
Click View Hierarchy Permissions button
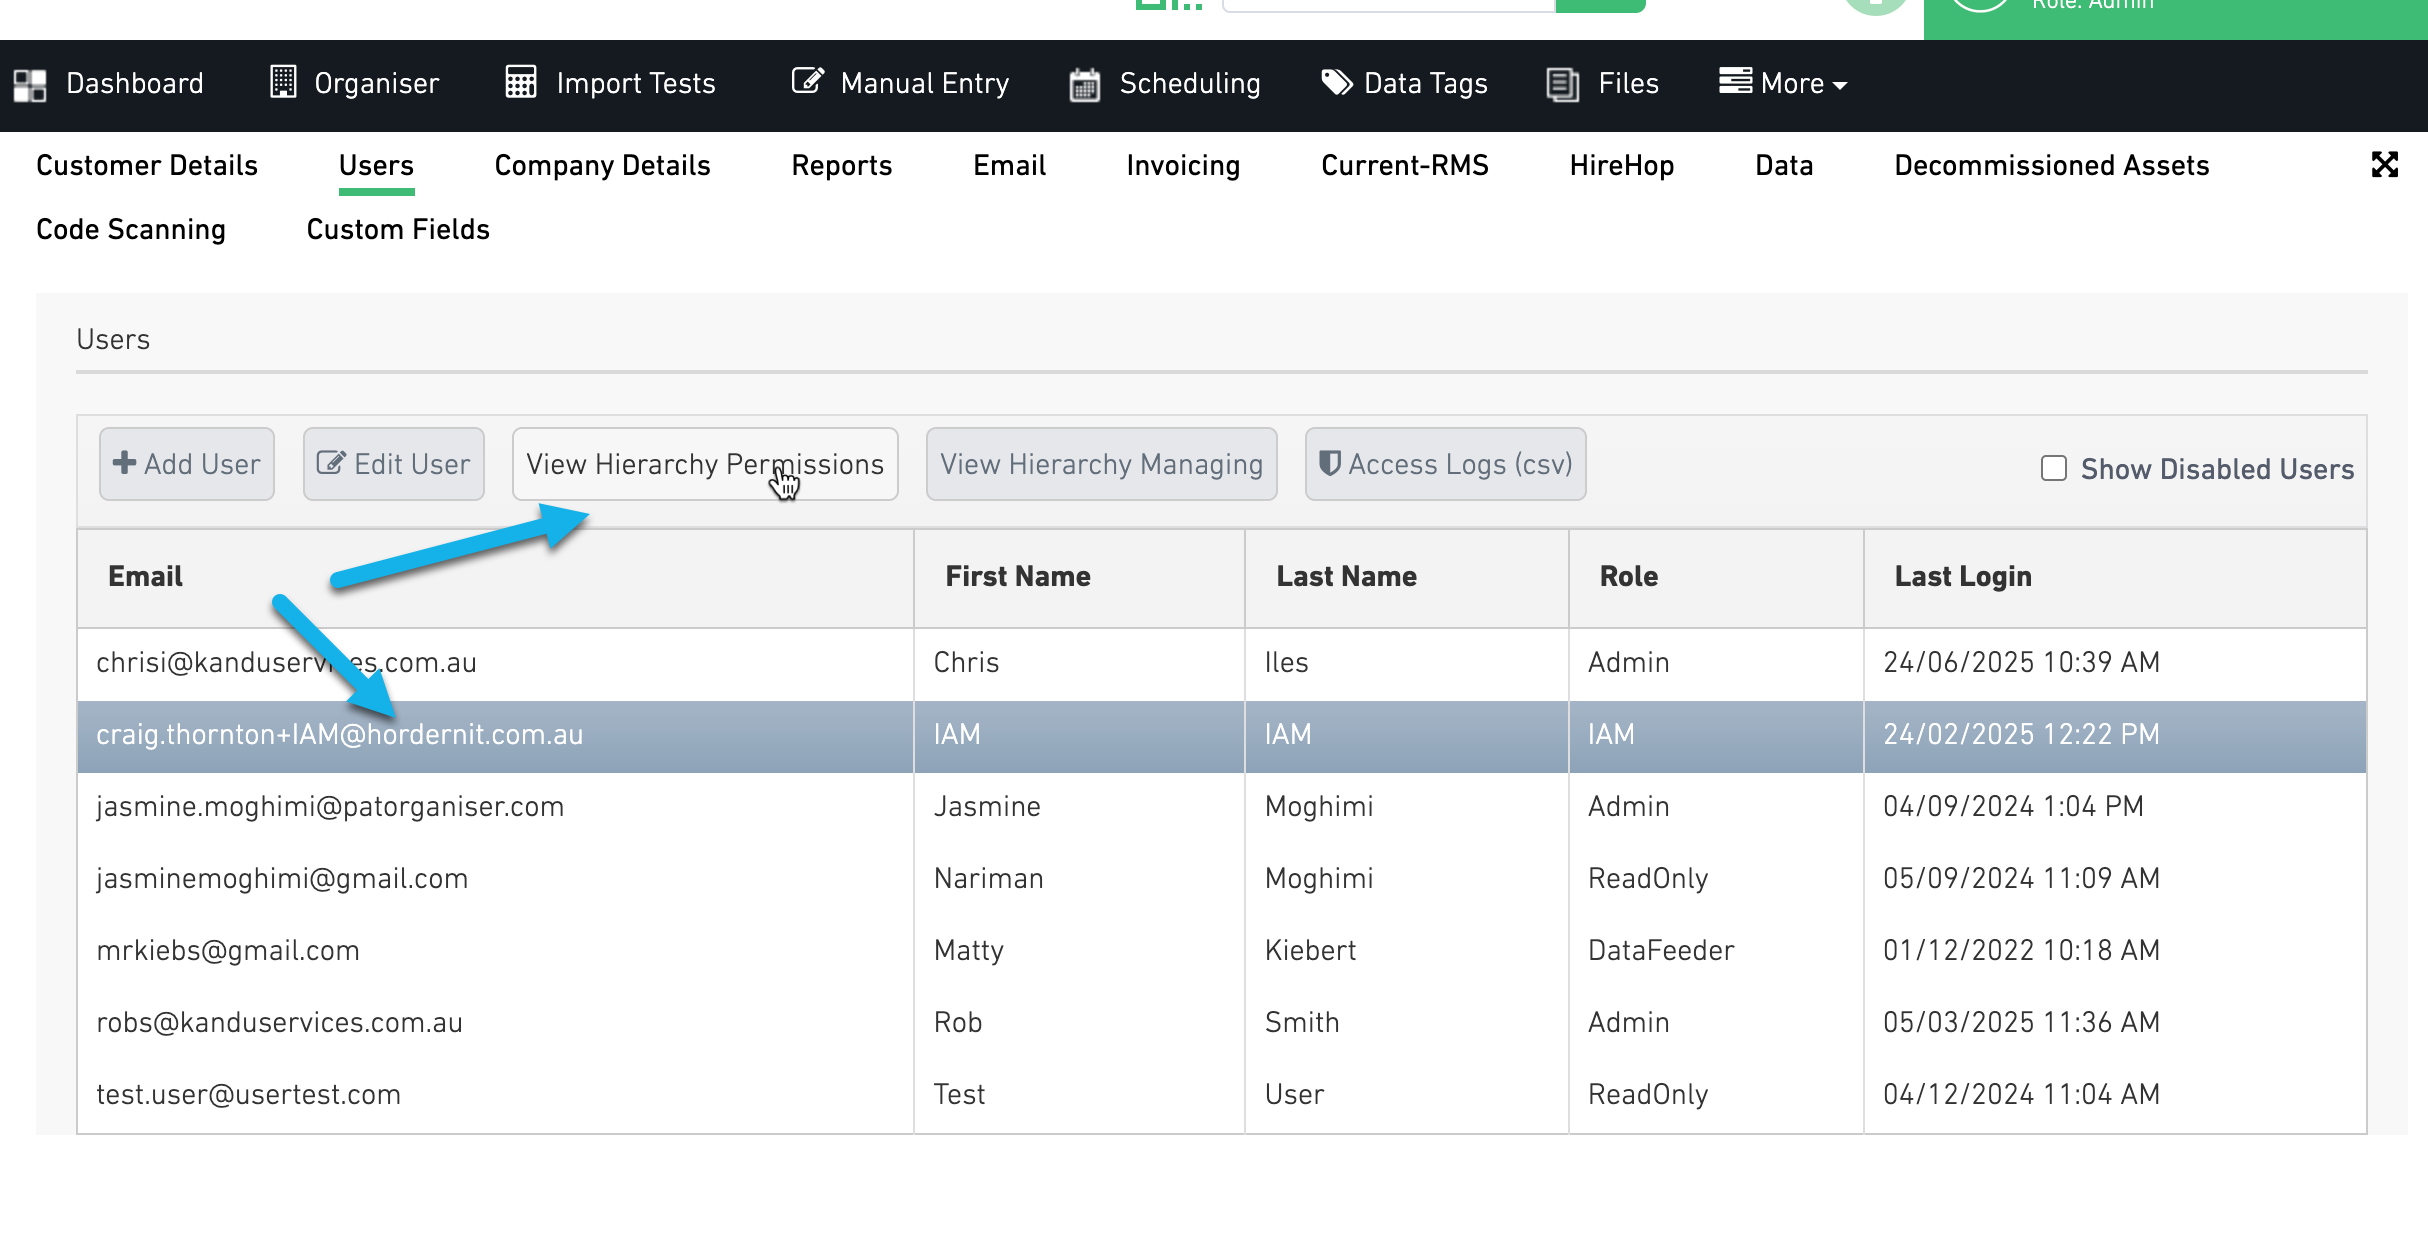(x=705, y=464)
